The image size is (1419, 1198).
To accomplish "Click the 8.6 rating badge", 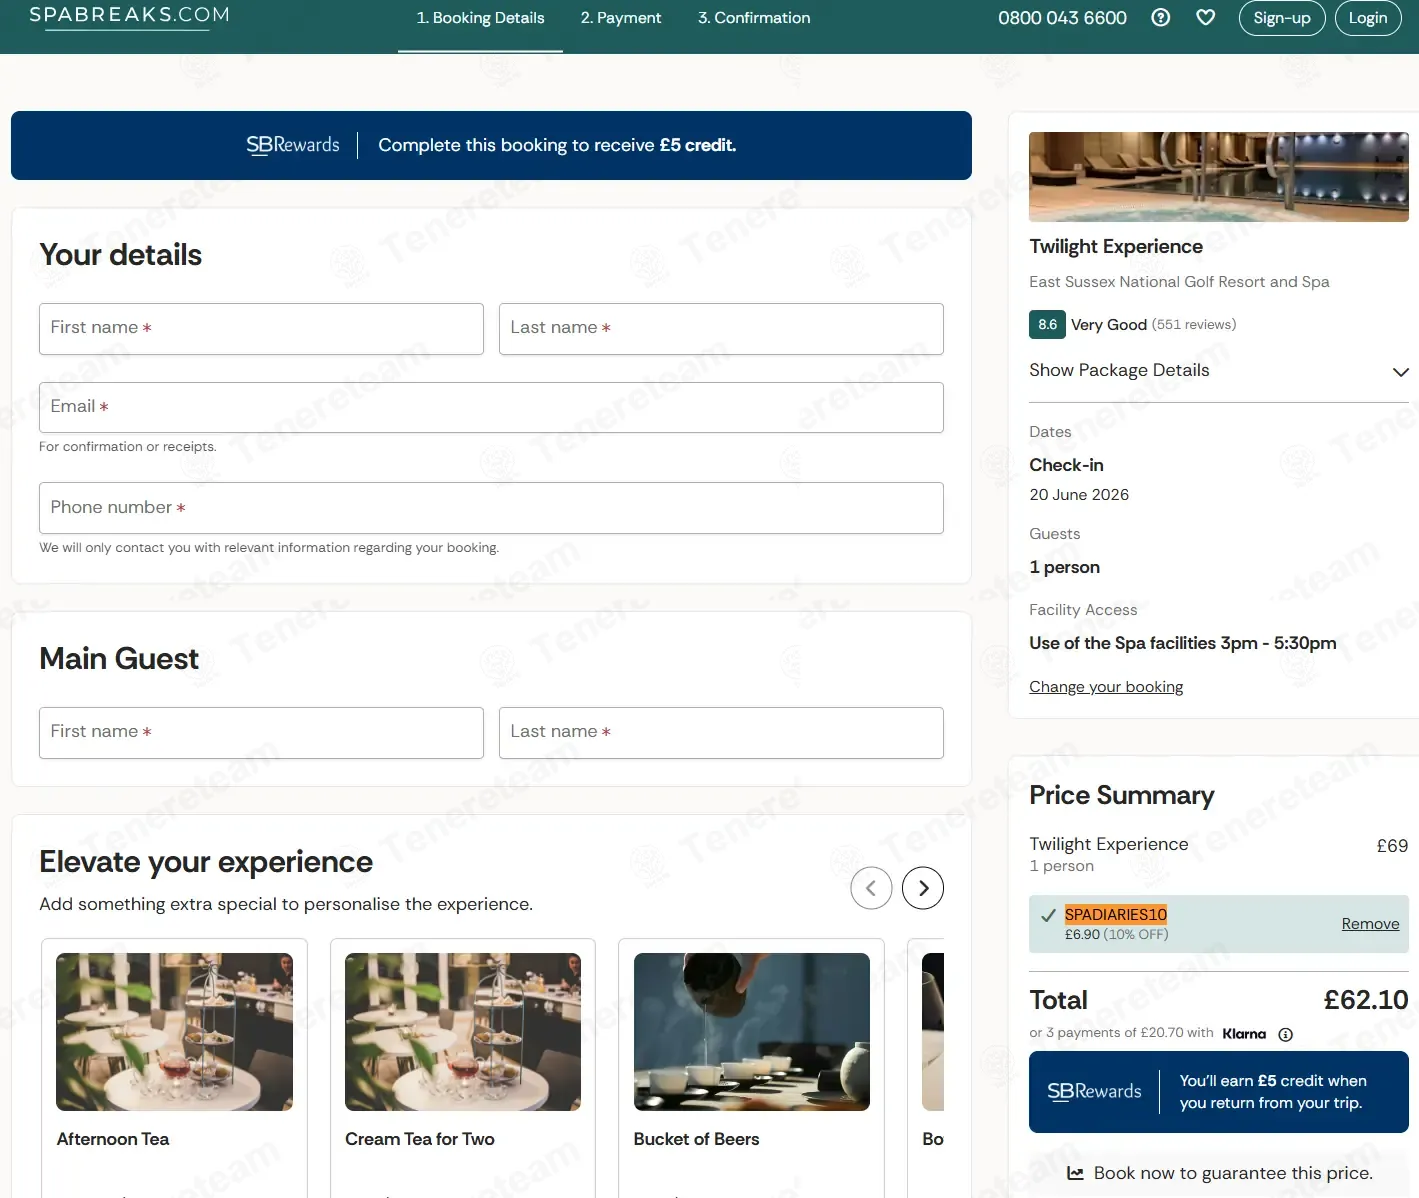I will 1047,325.
